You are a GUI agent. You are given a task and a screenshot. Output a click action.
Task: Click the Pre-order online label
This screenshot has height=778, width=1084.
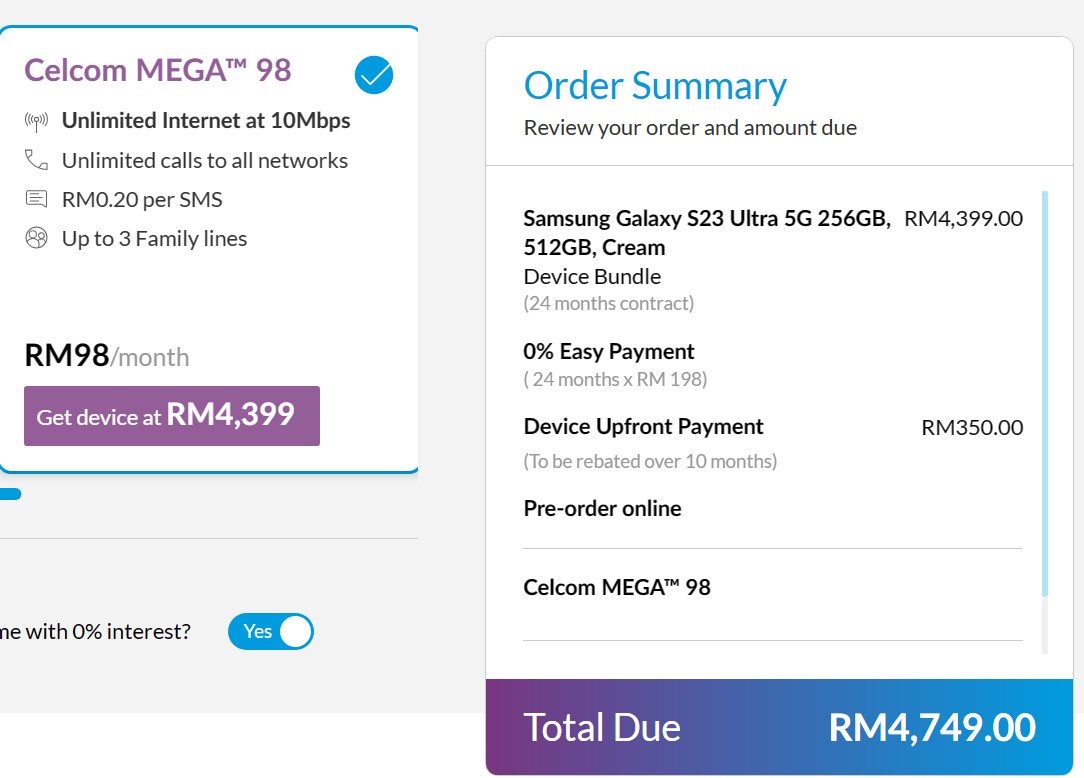(x=602, y=508)
